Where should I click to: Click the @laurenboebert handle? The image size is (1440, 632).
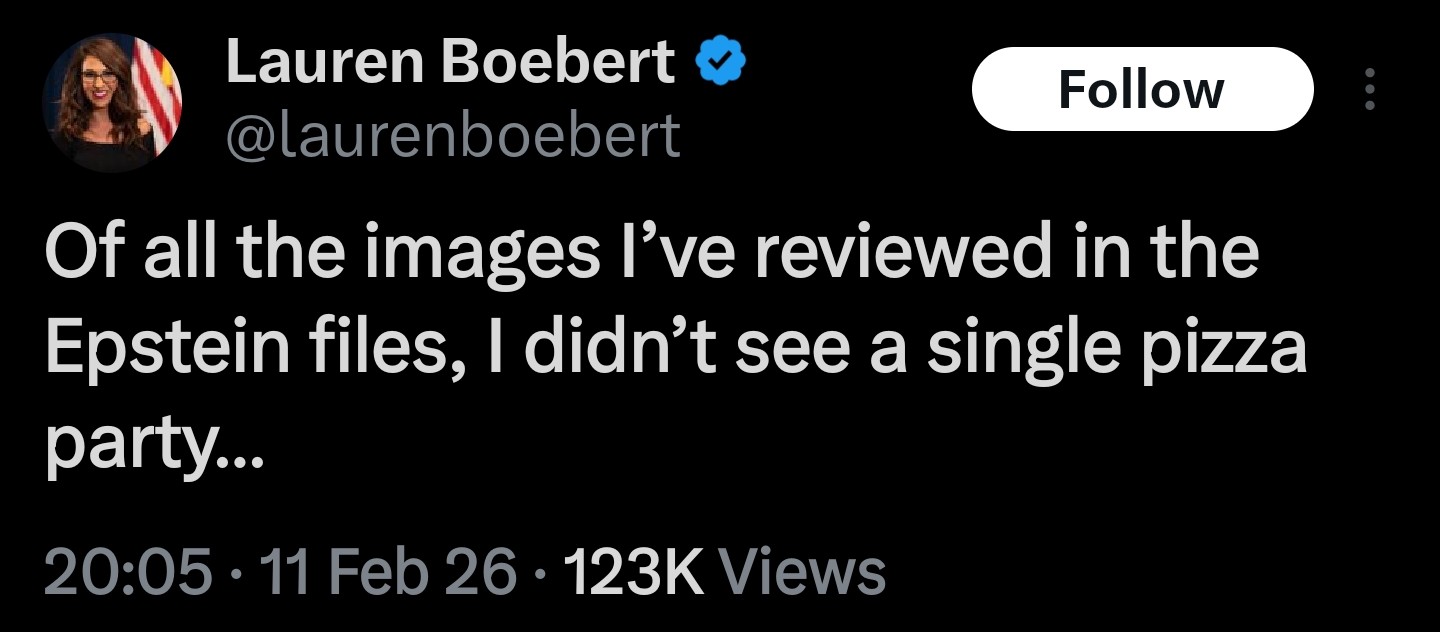point(453,135)
